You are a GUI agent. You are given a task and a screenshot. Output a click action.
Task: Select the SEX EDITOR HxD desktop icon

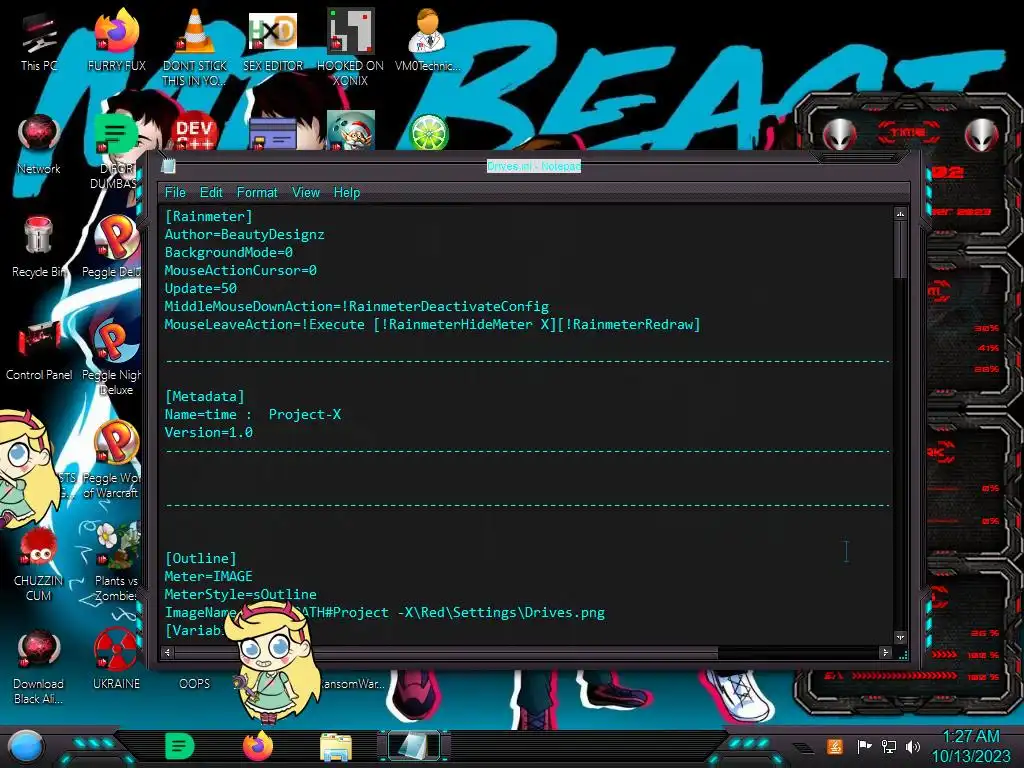click(x=273, y=40)
